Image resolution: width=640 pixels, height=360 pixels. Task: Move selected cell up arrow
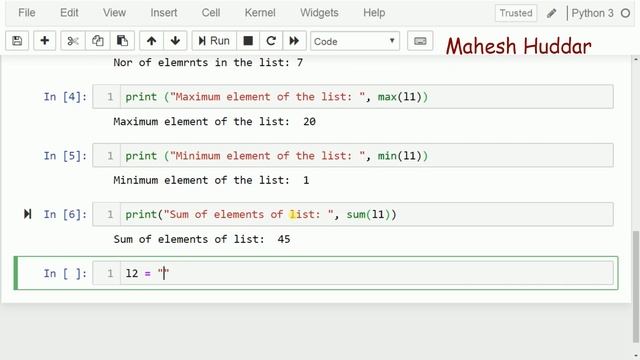point(151,41)
